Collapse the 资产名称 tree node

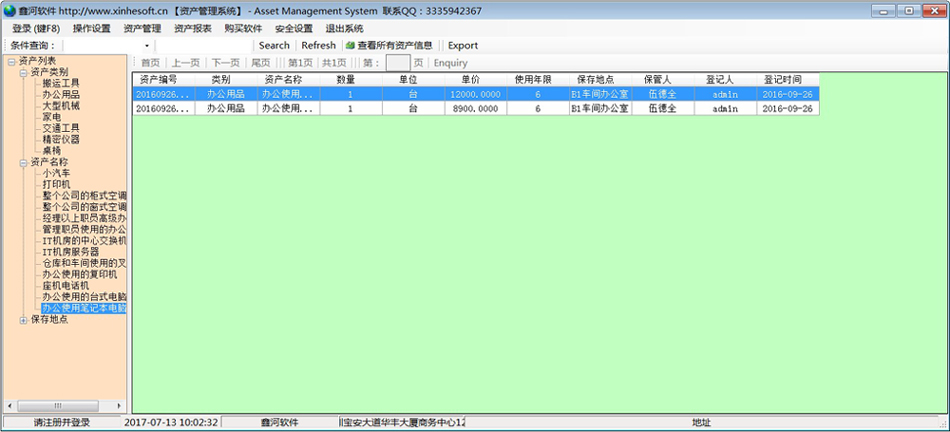[24, 162]
